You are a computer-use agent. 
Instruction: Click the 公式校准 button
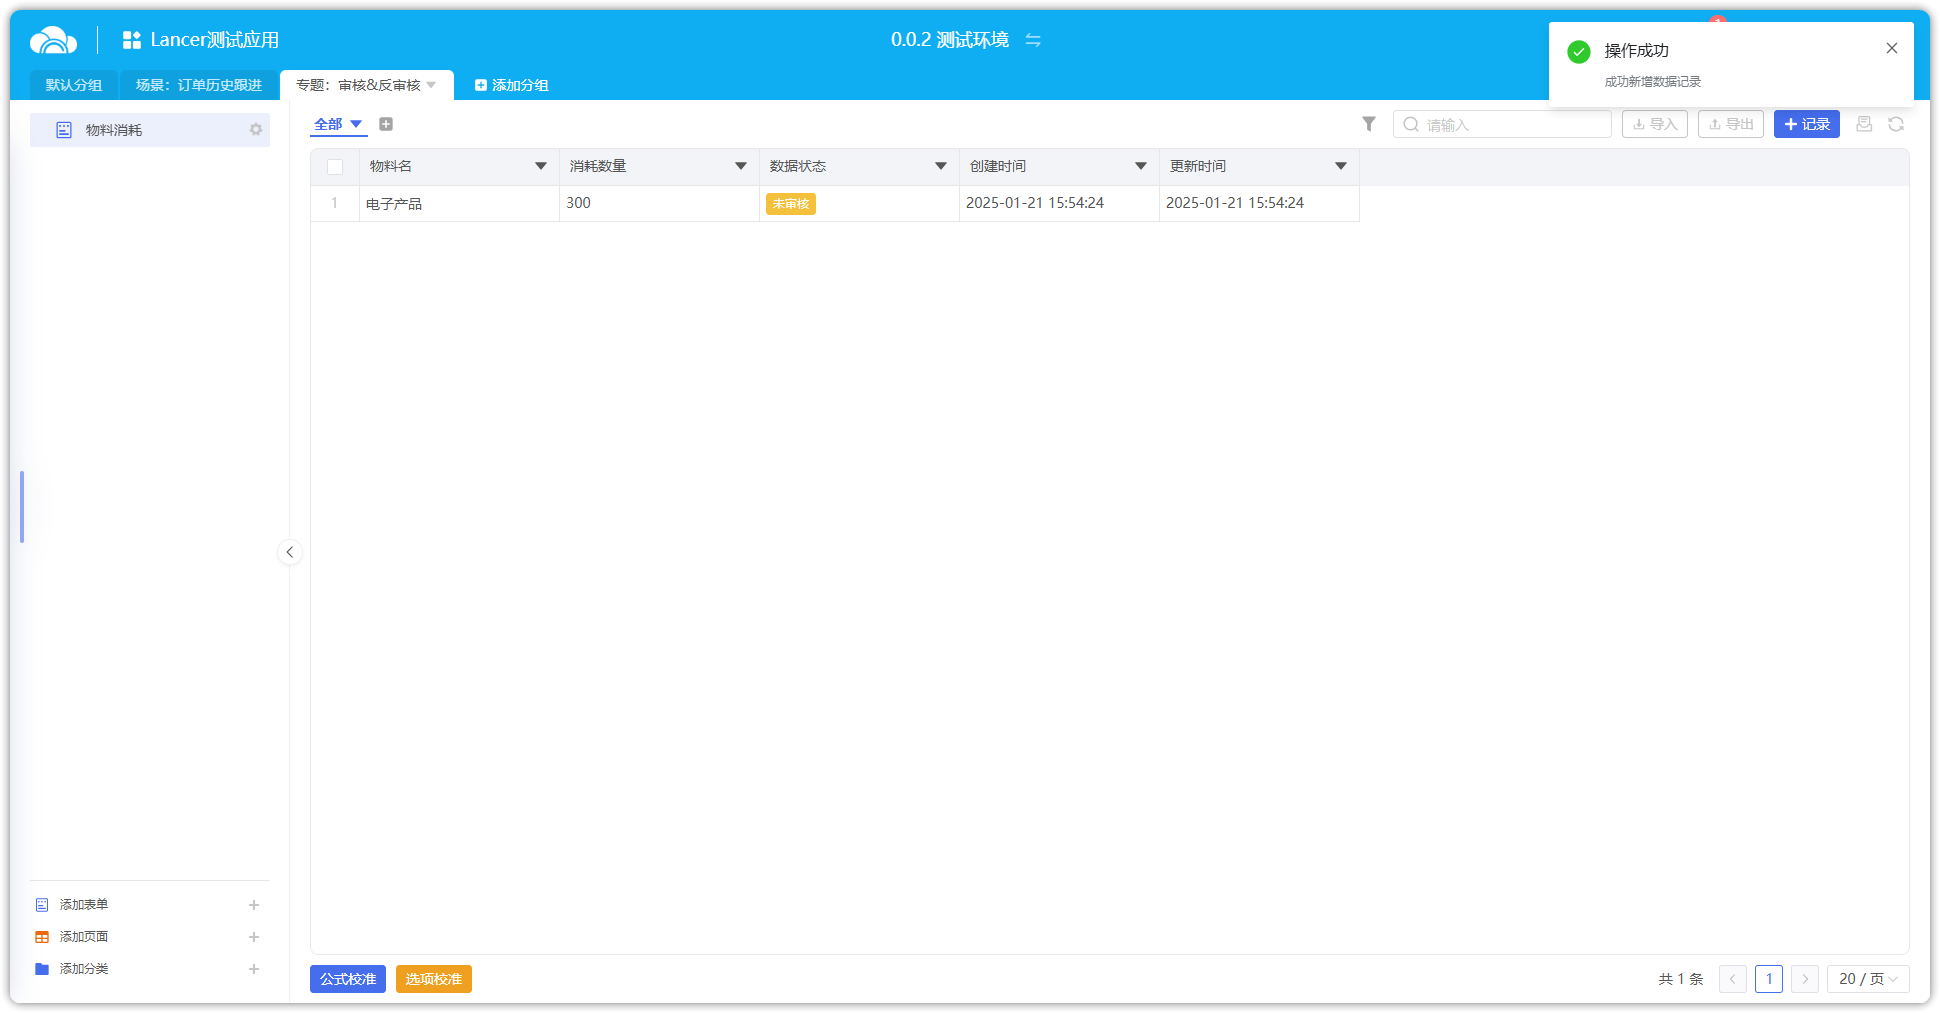(x=348, y=979)
